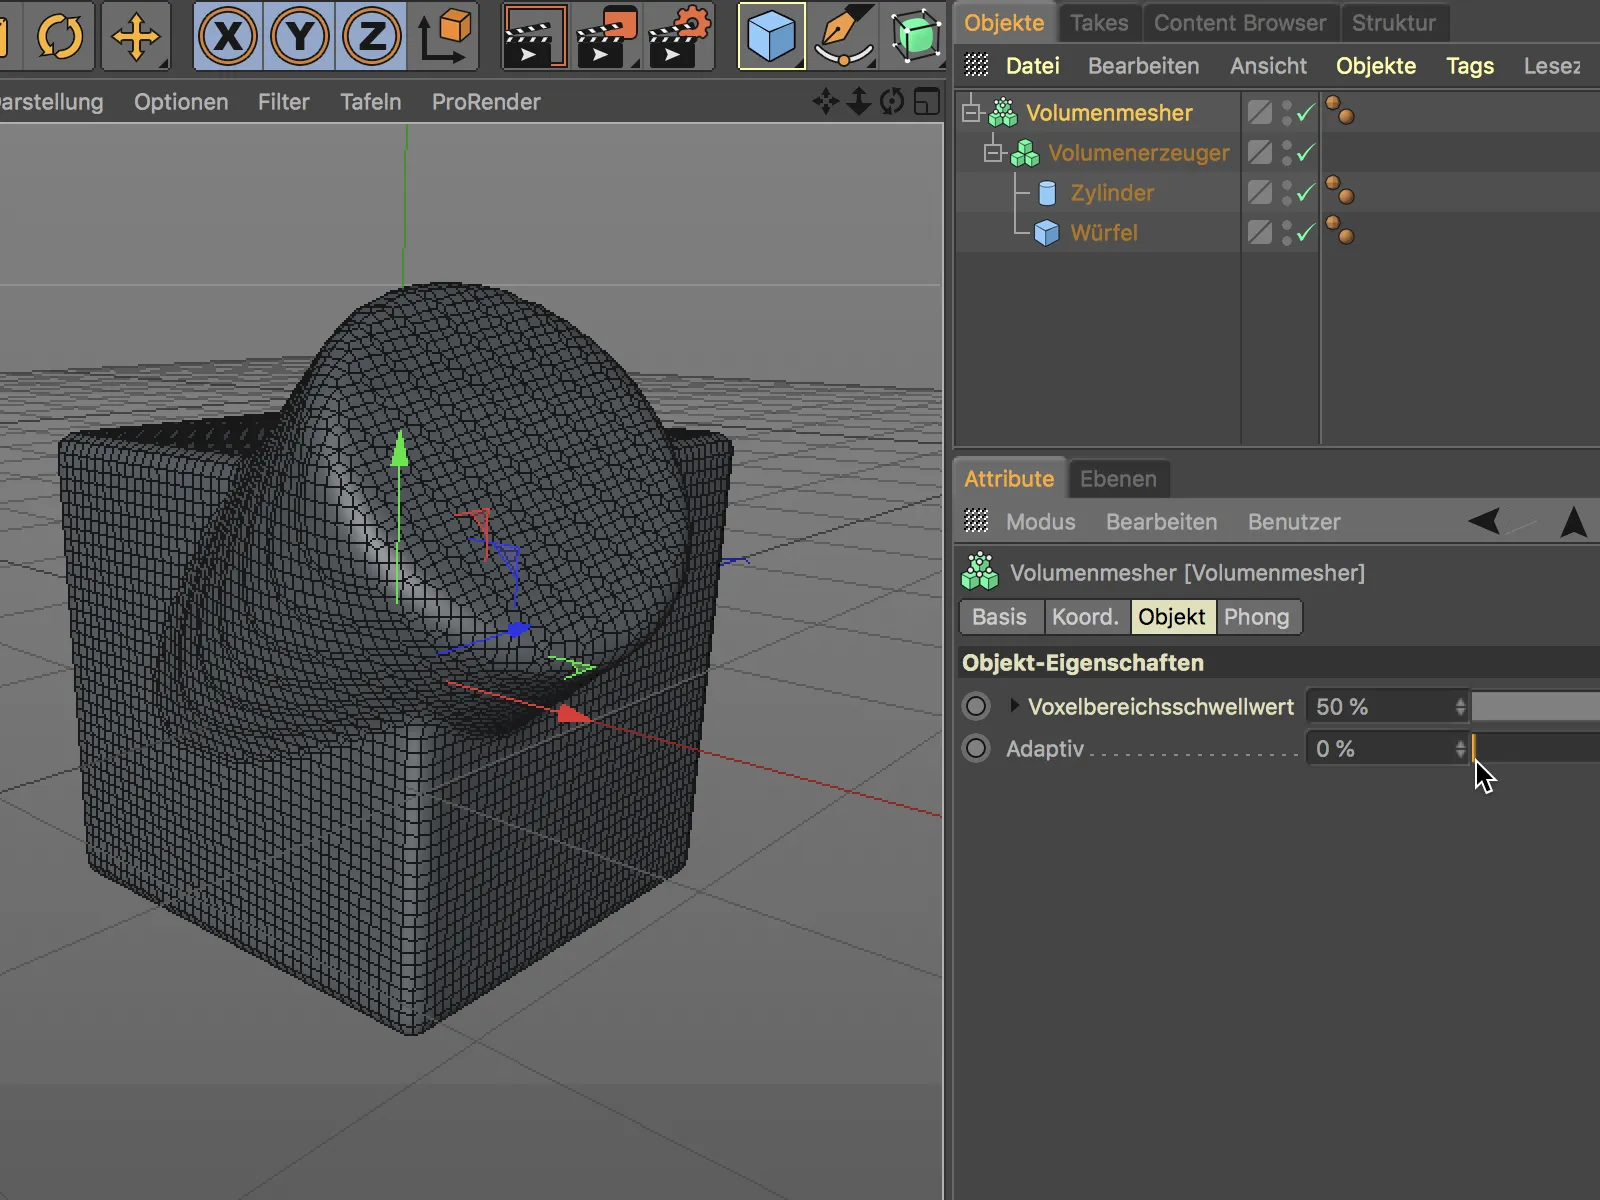Toggle the X axis lock icon

[228, 37]
